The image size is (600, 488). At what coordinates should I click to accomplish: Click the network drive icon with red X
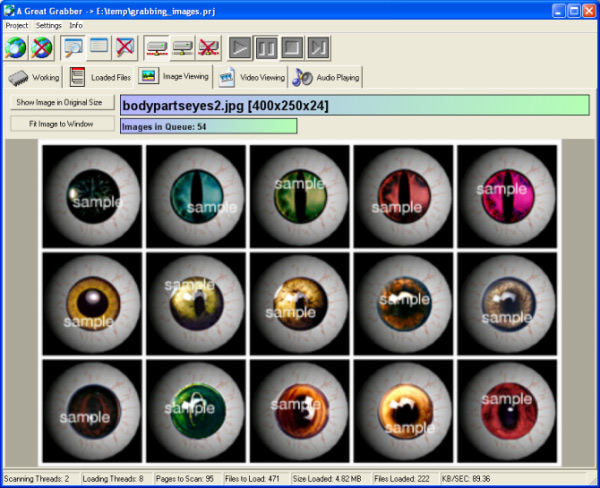[x=208, y=47]
